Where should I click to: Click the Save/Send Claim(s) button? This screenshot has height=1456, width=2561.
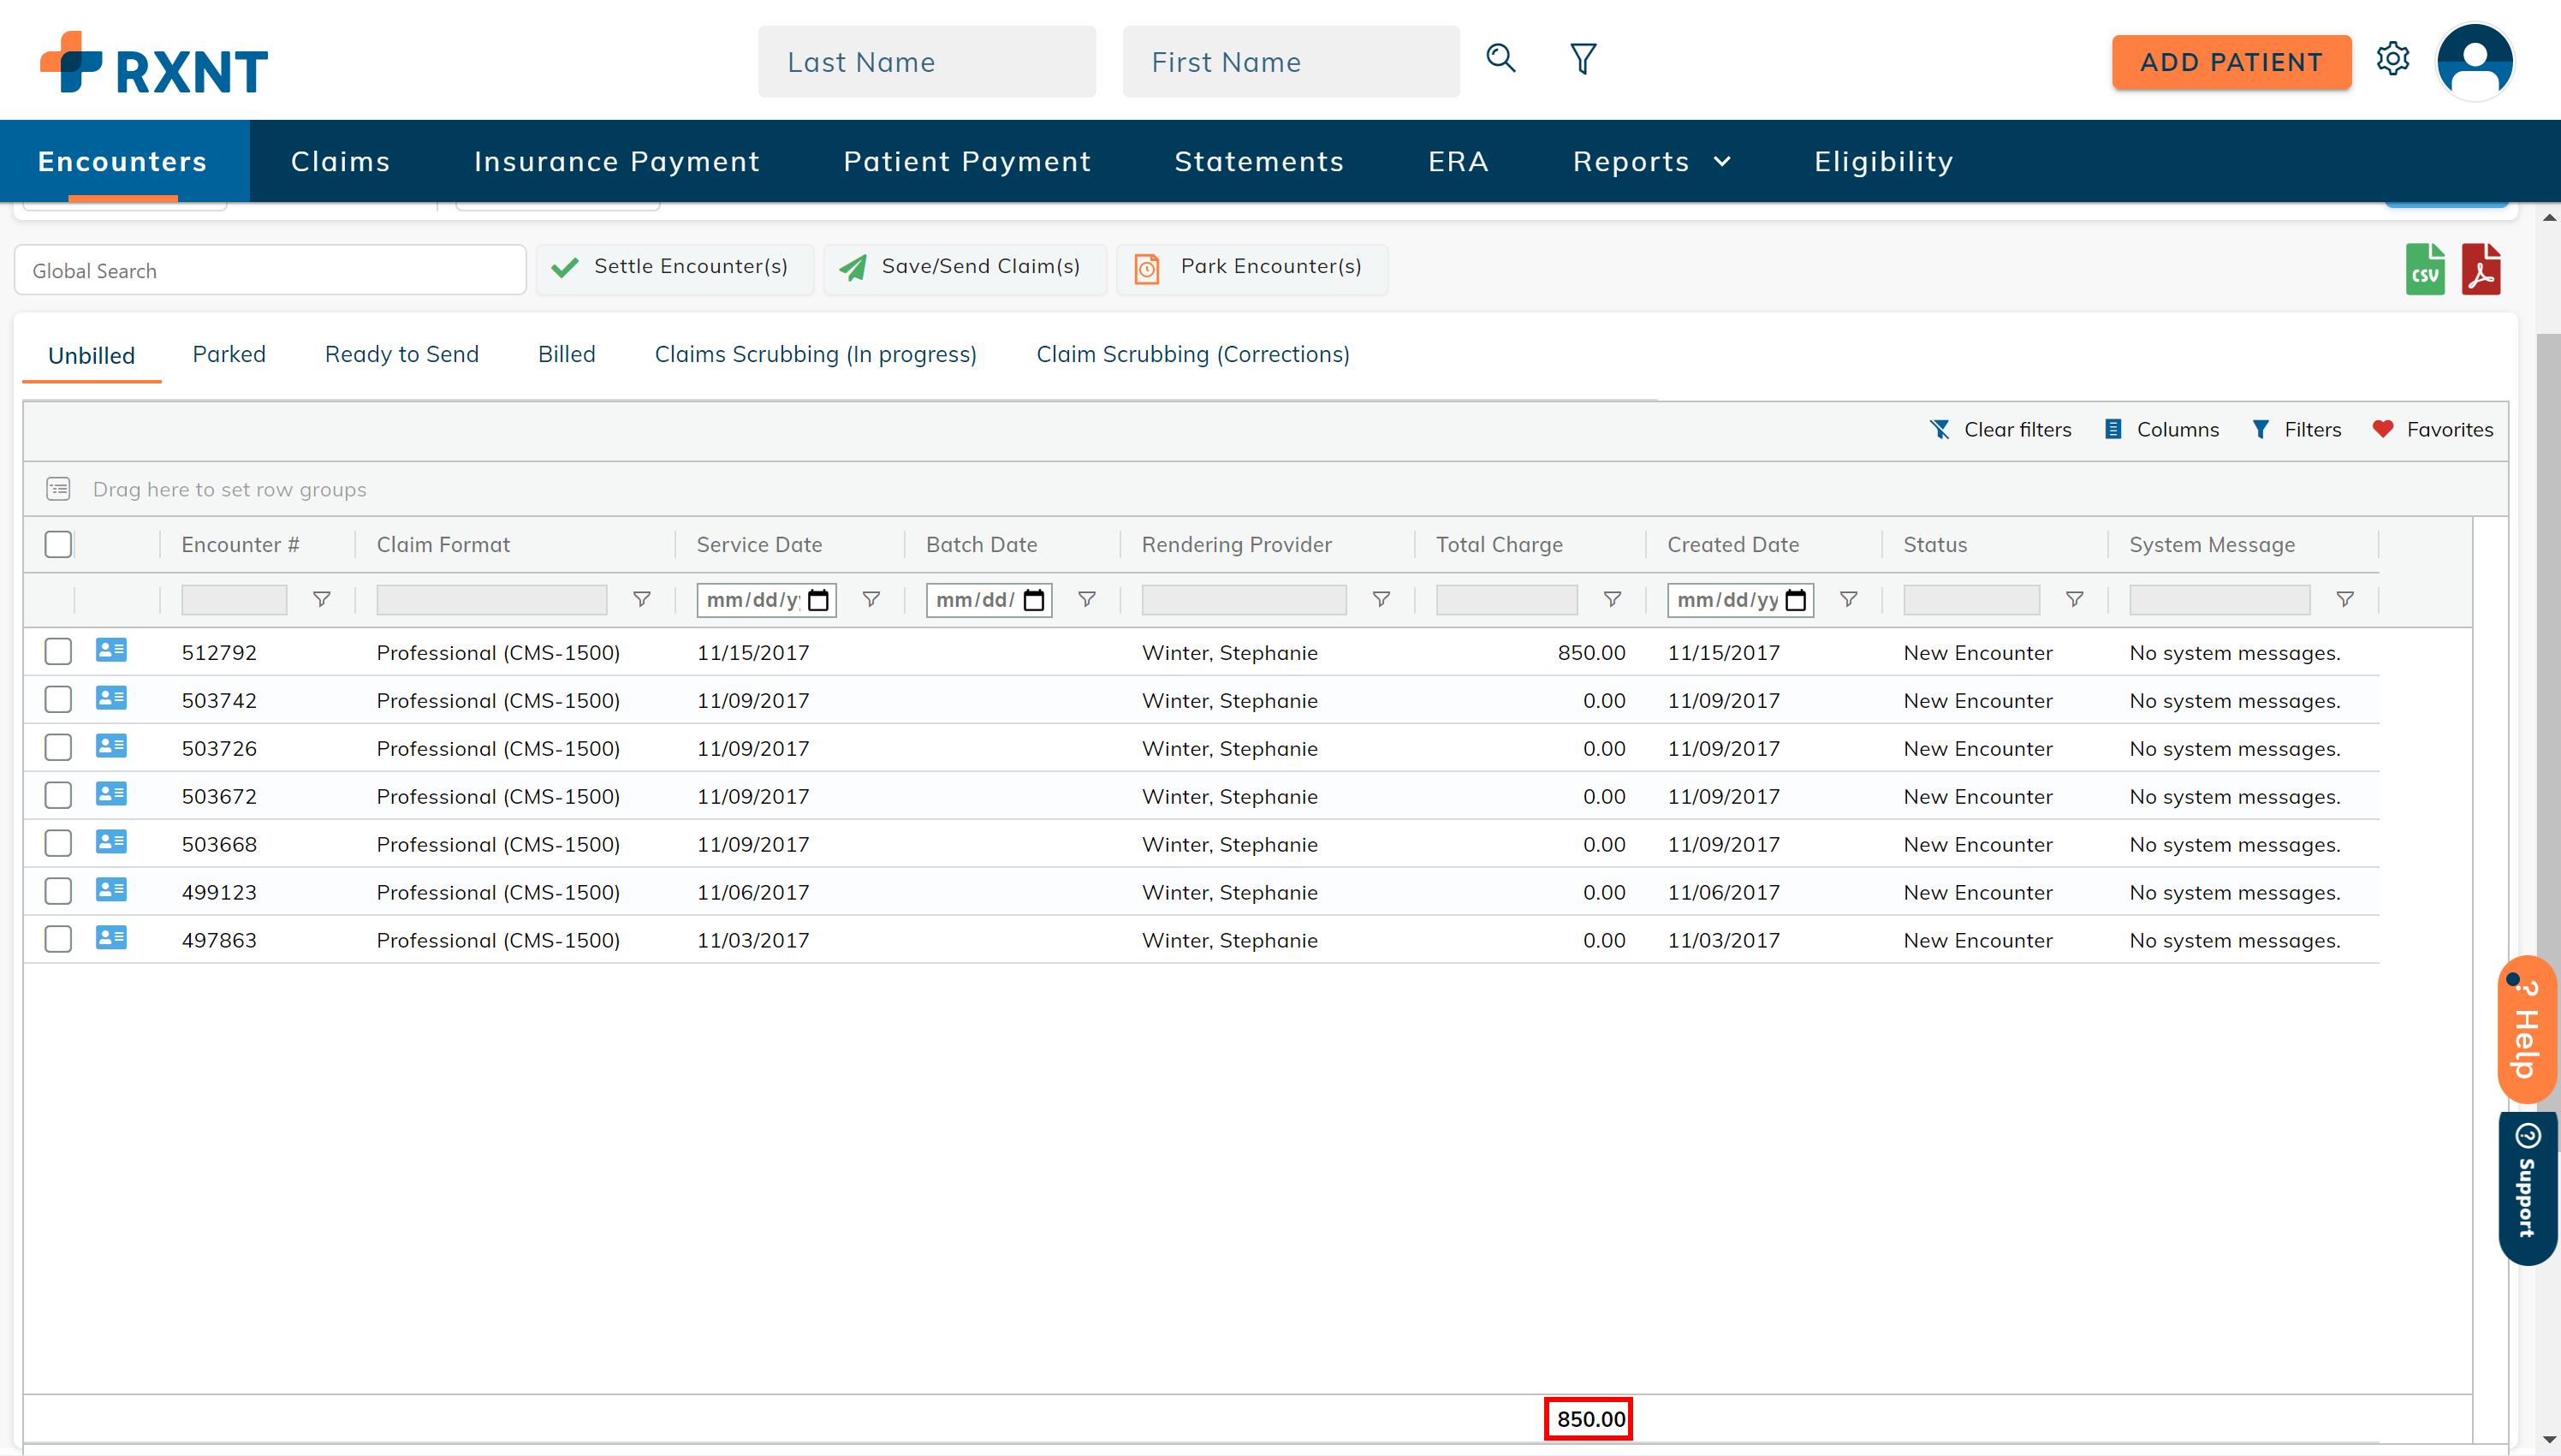pos(965,267)
